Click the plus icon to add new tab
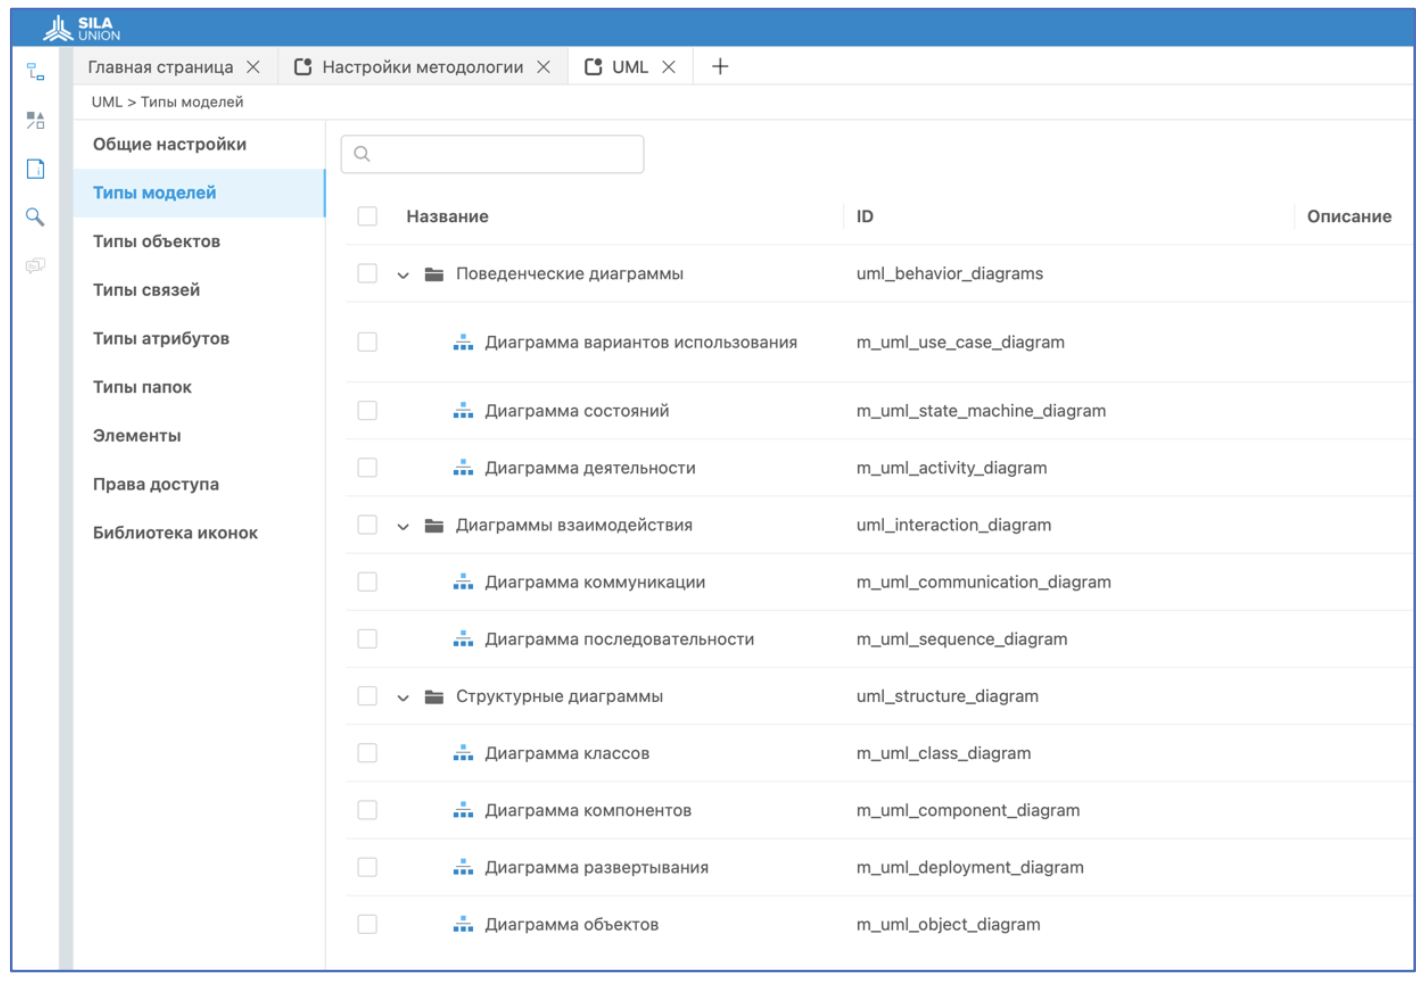The height and width of the screenshot is (984, 1428). pos(720,67)
